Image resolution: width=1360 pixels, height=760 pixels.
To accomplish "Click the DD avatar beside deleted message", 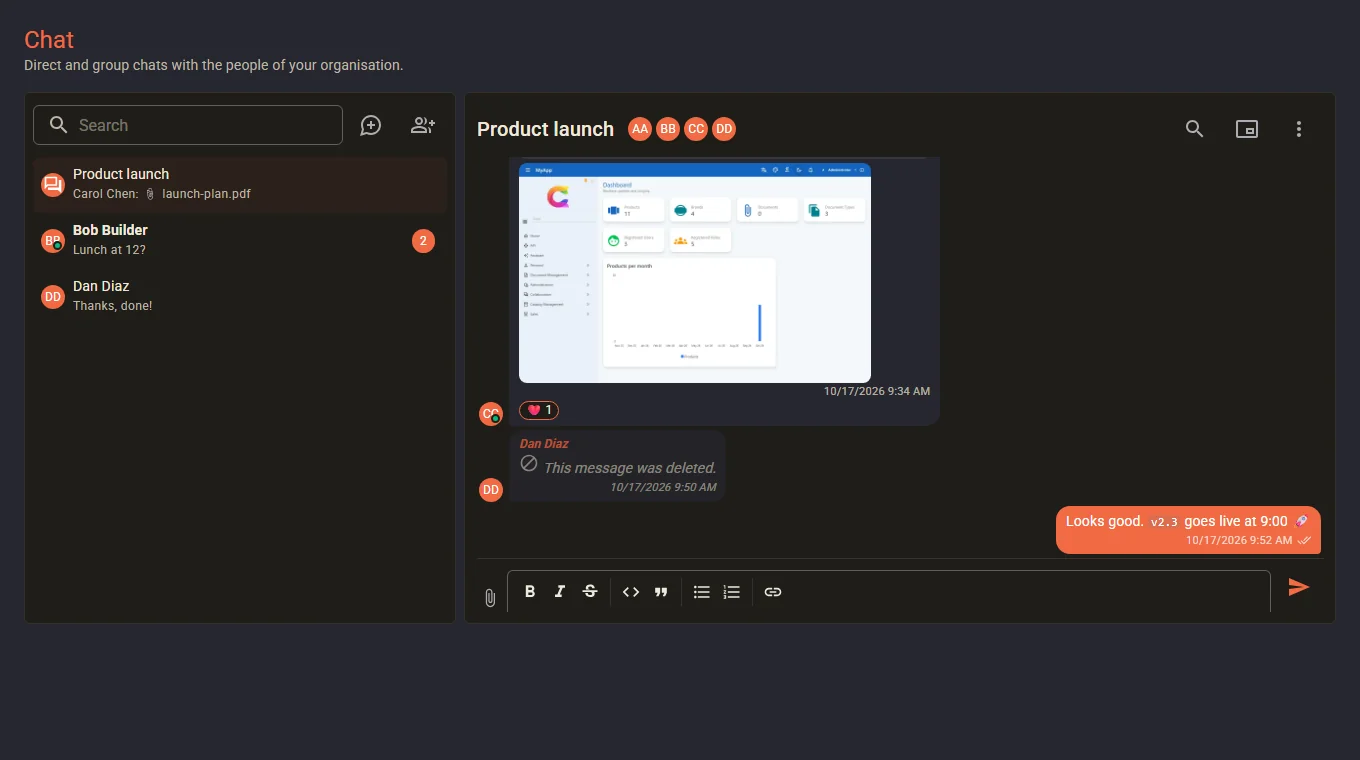I will pyautogui.click(x=491, y=490).
